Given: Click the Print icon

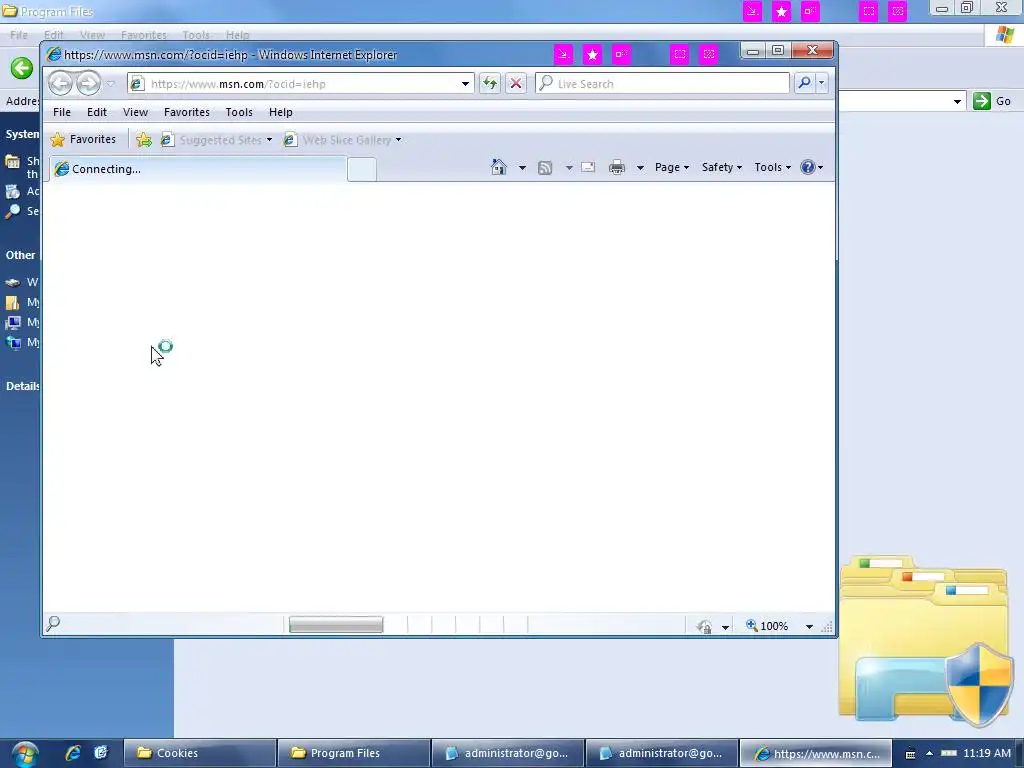Looking at the screenshot, I should [616, 168].
